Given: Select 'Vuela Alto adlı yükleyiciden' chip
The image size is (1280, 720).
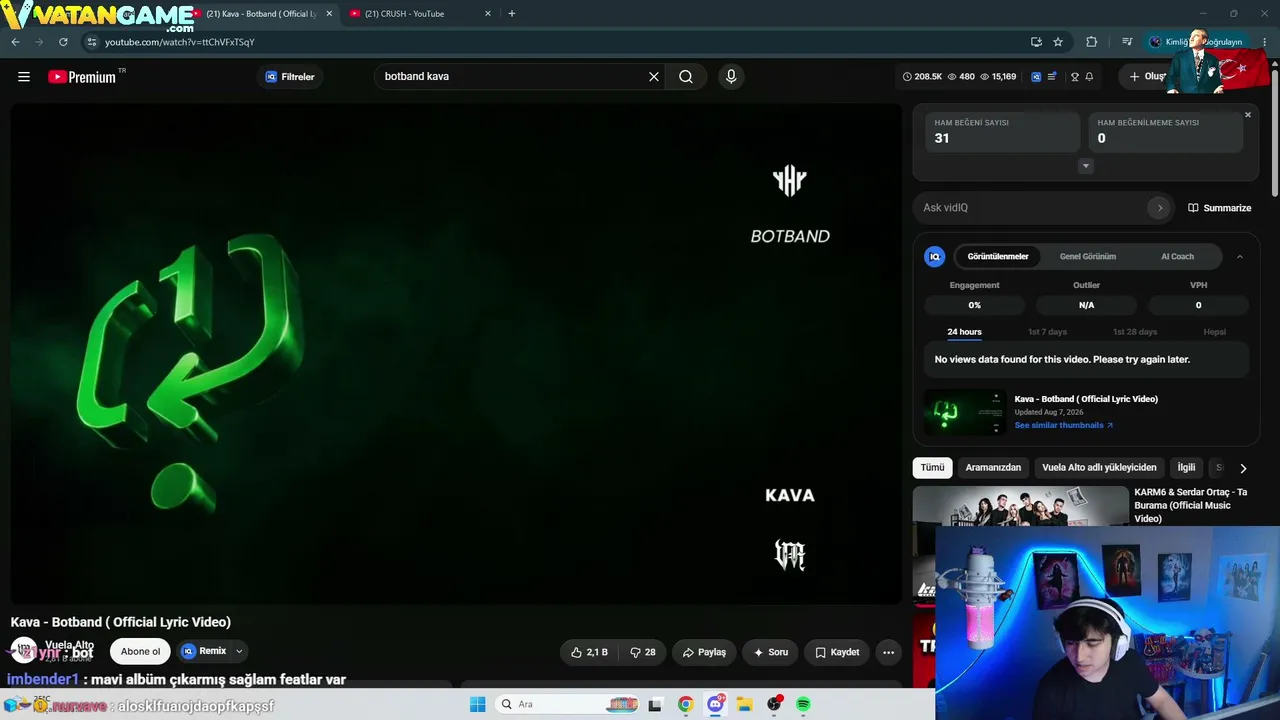Looking at the screenshot, I should [1099, 468].
